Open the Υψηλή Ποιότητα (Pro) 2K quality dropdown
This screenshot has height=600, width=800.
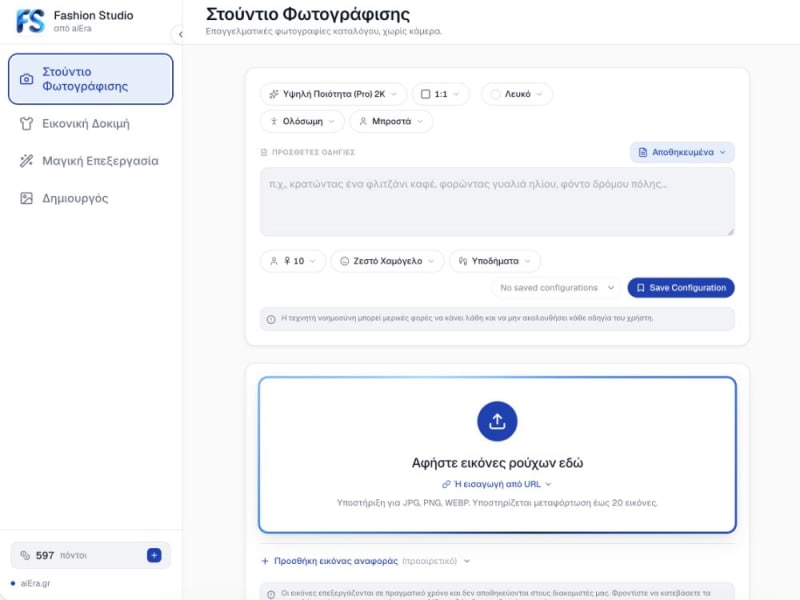(333, 94)
